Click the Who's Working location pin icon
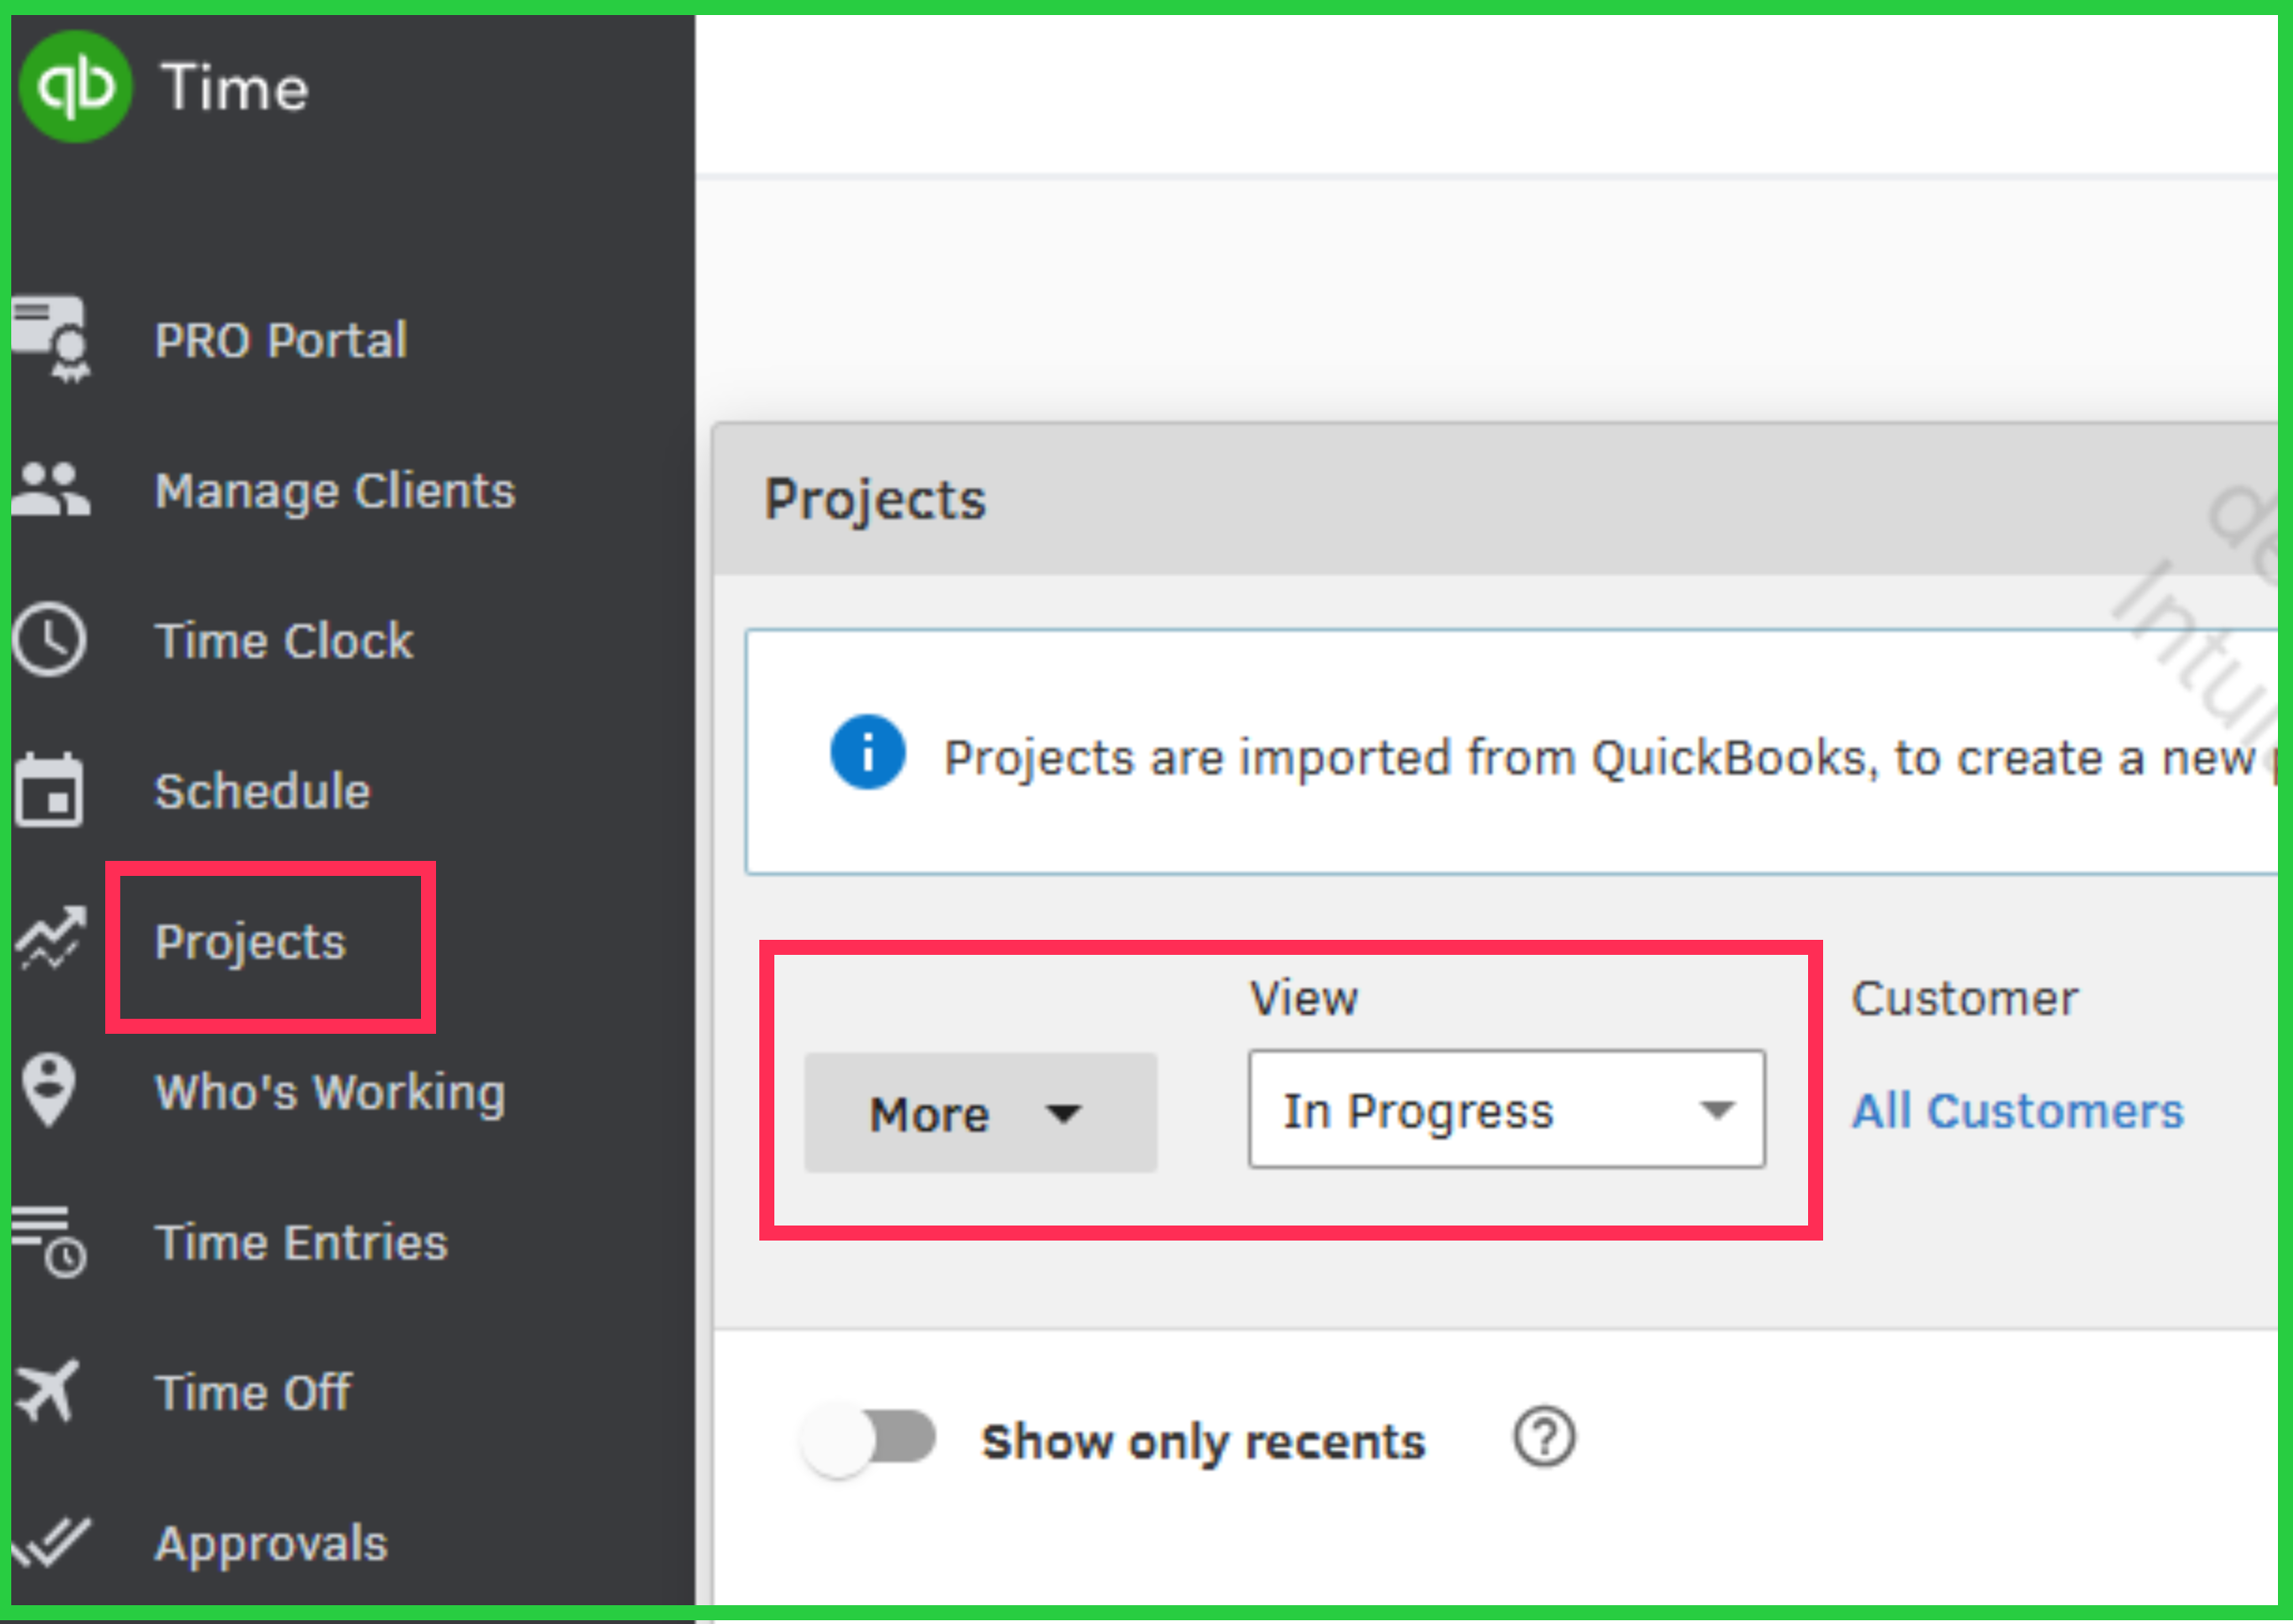The height and width of the screenshot is (1624, 2293). (x=49, y=1090)
